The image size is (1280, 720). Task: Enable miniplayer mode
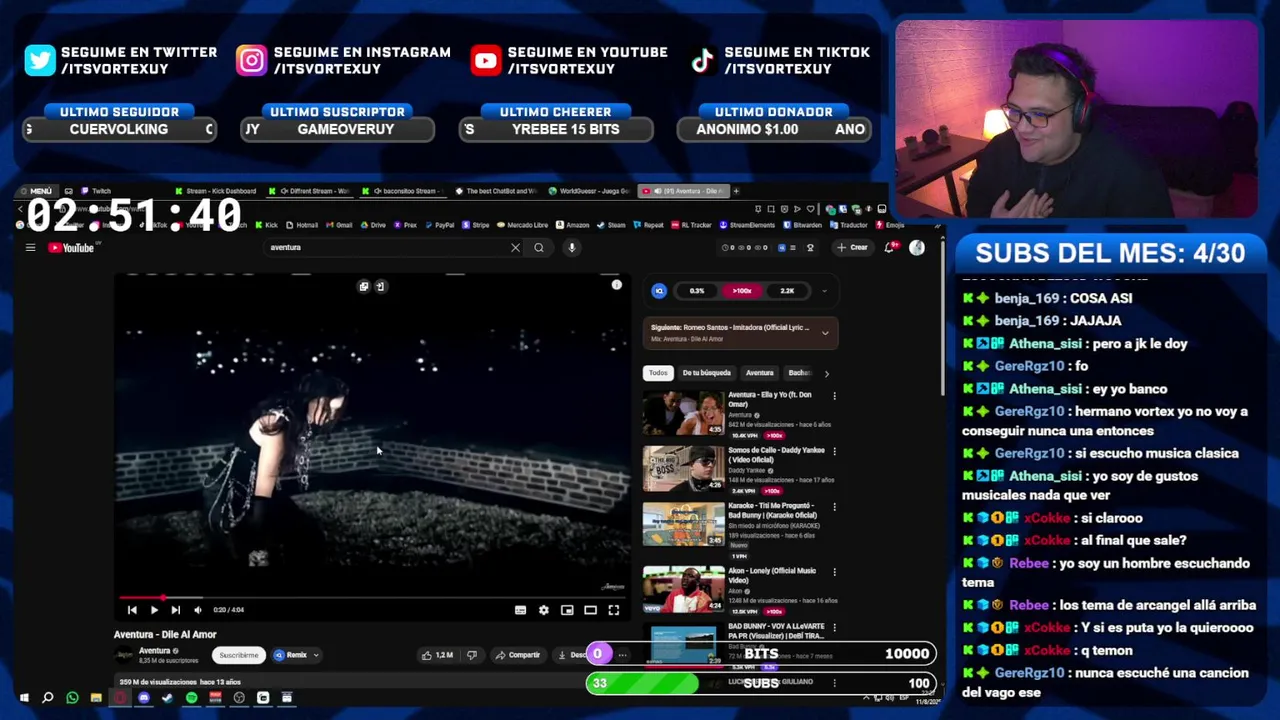[x=567, y=610]
